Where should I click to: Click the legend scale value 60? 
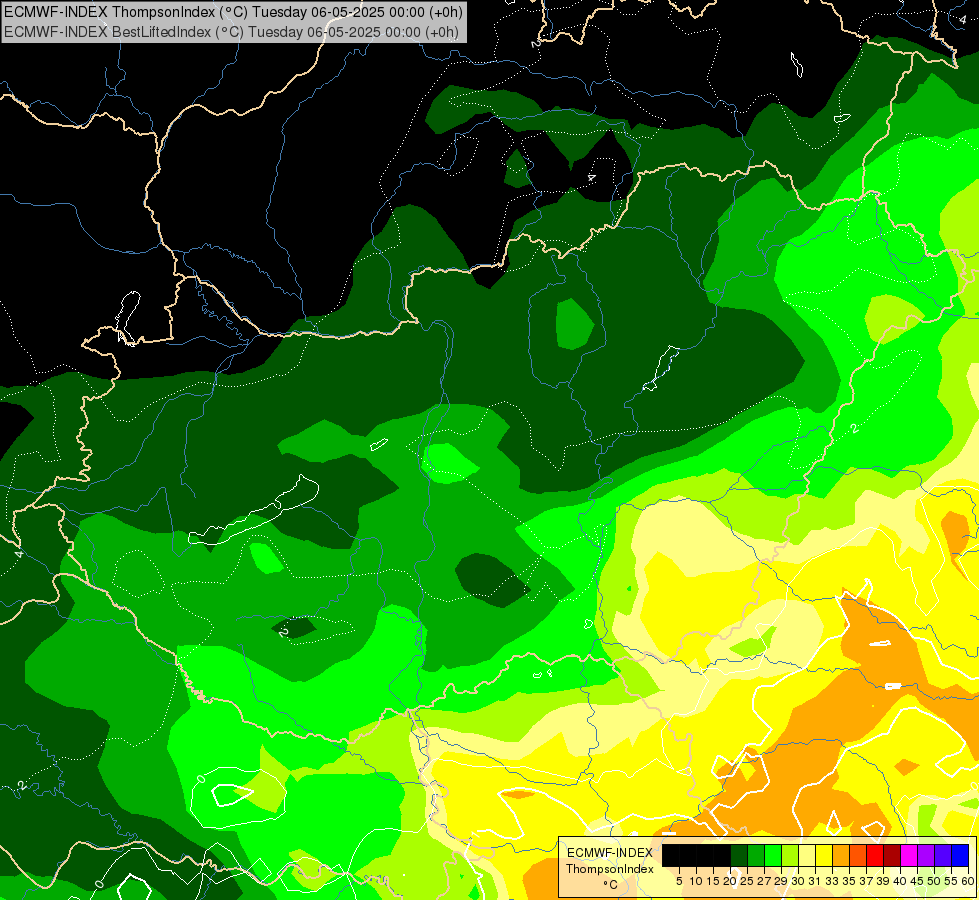click(968, 881)
